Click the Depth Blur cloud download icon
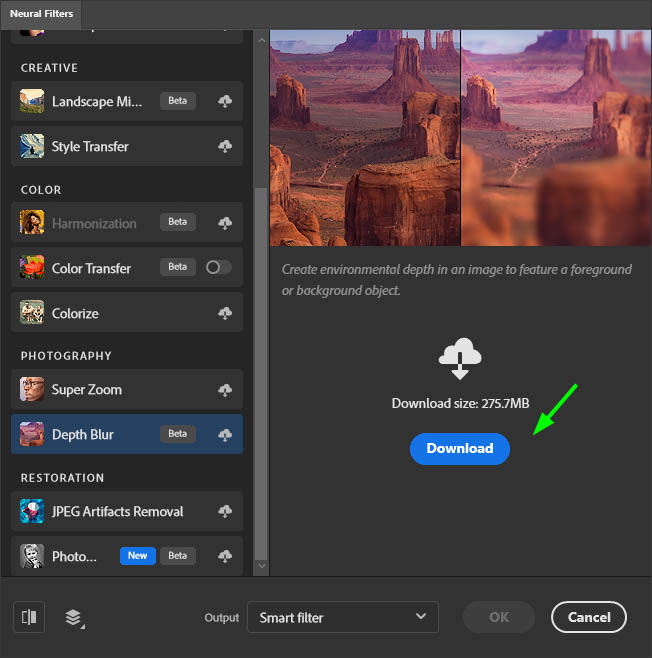The width and height of the screenshot is (652, 658). [x=225, y=435]
